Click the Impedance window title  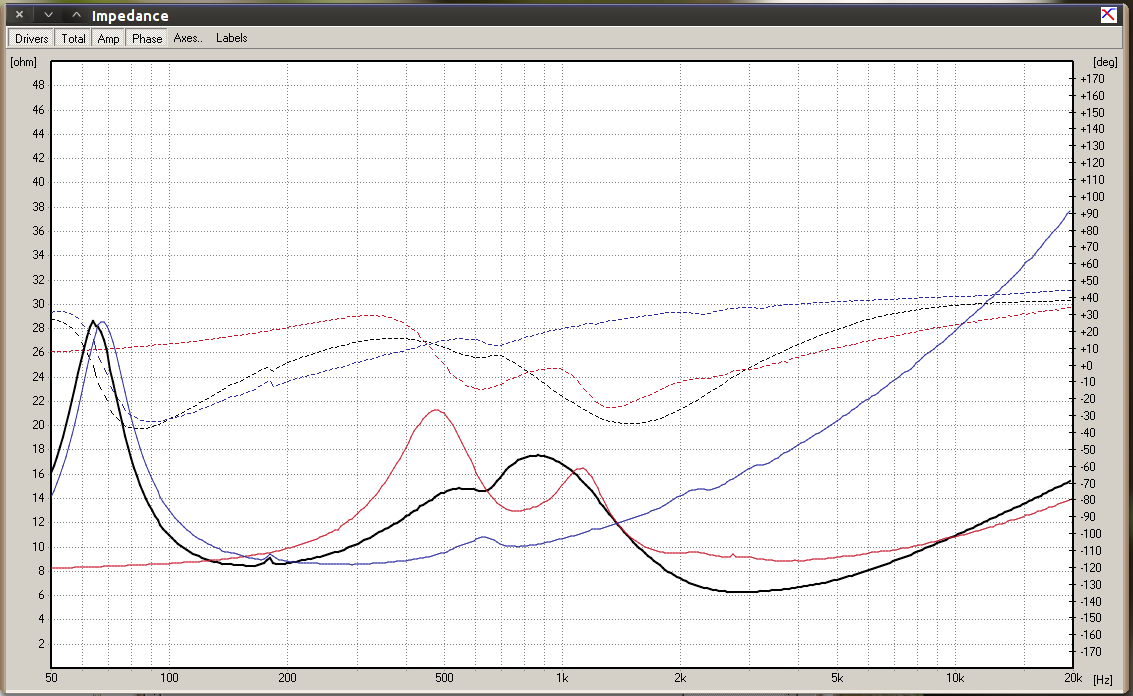(130, 15)
